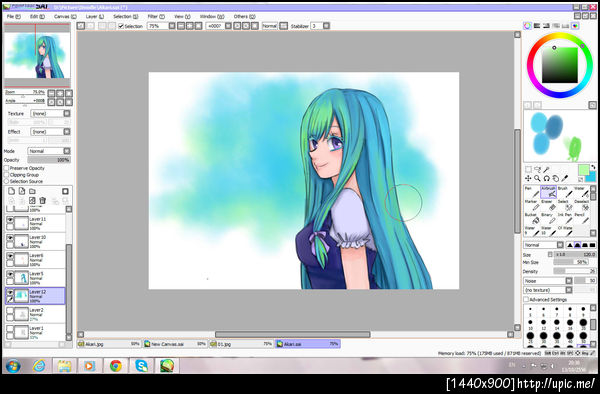Open Internet Explorer from the taskbar
The image size is (600, 394).
[x=39, y=366]
